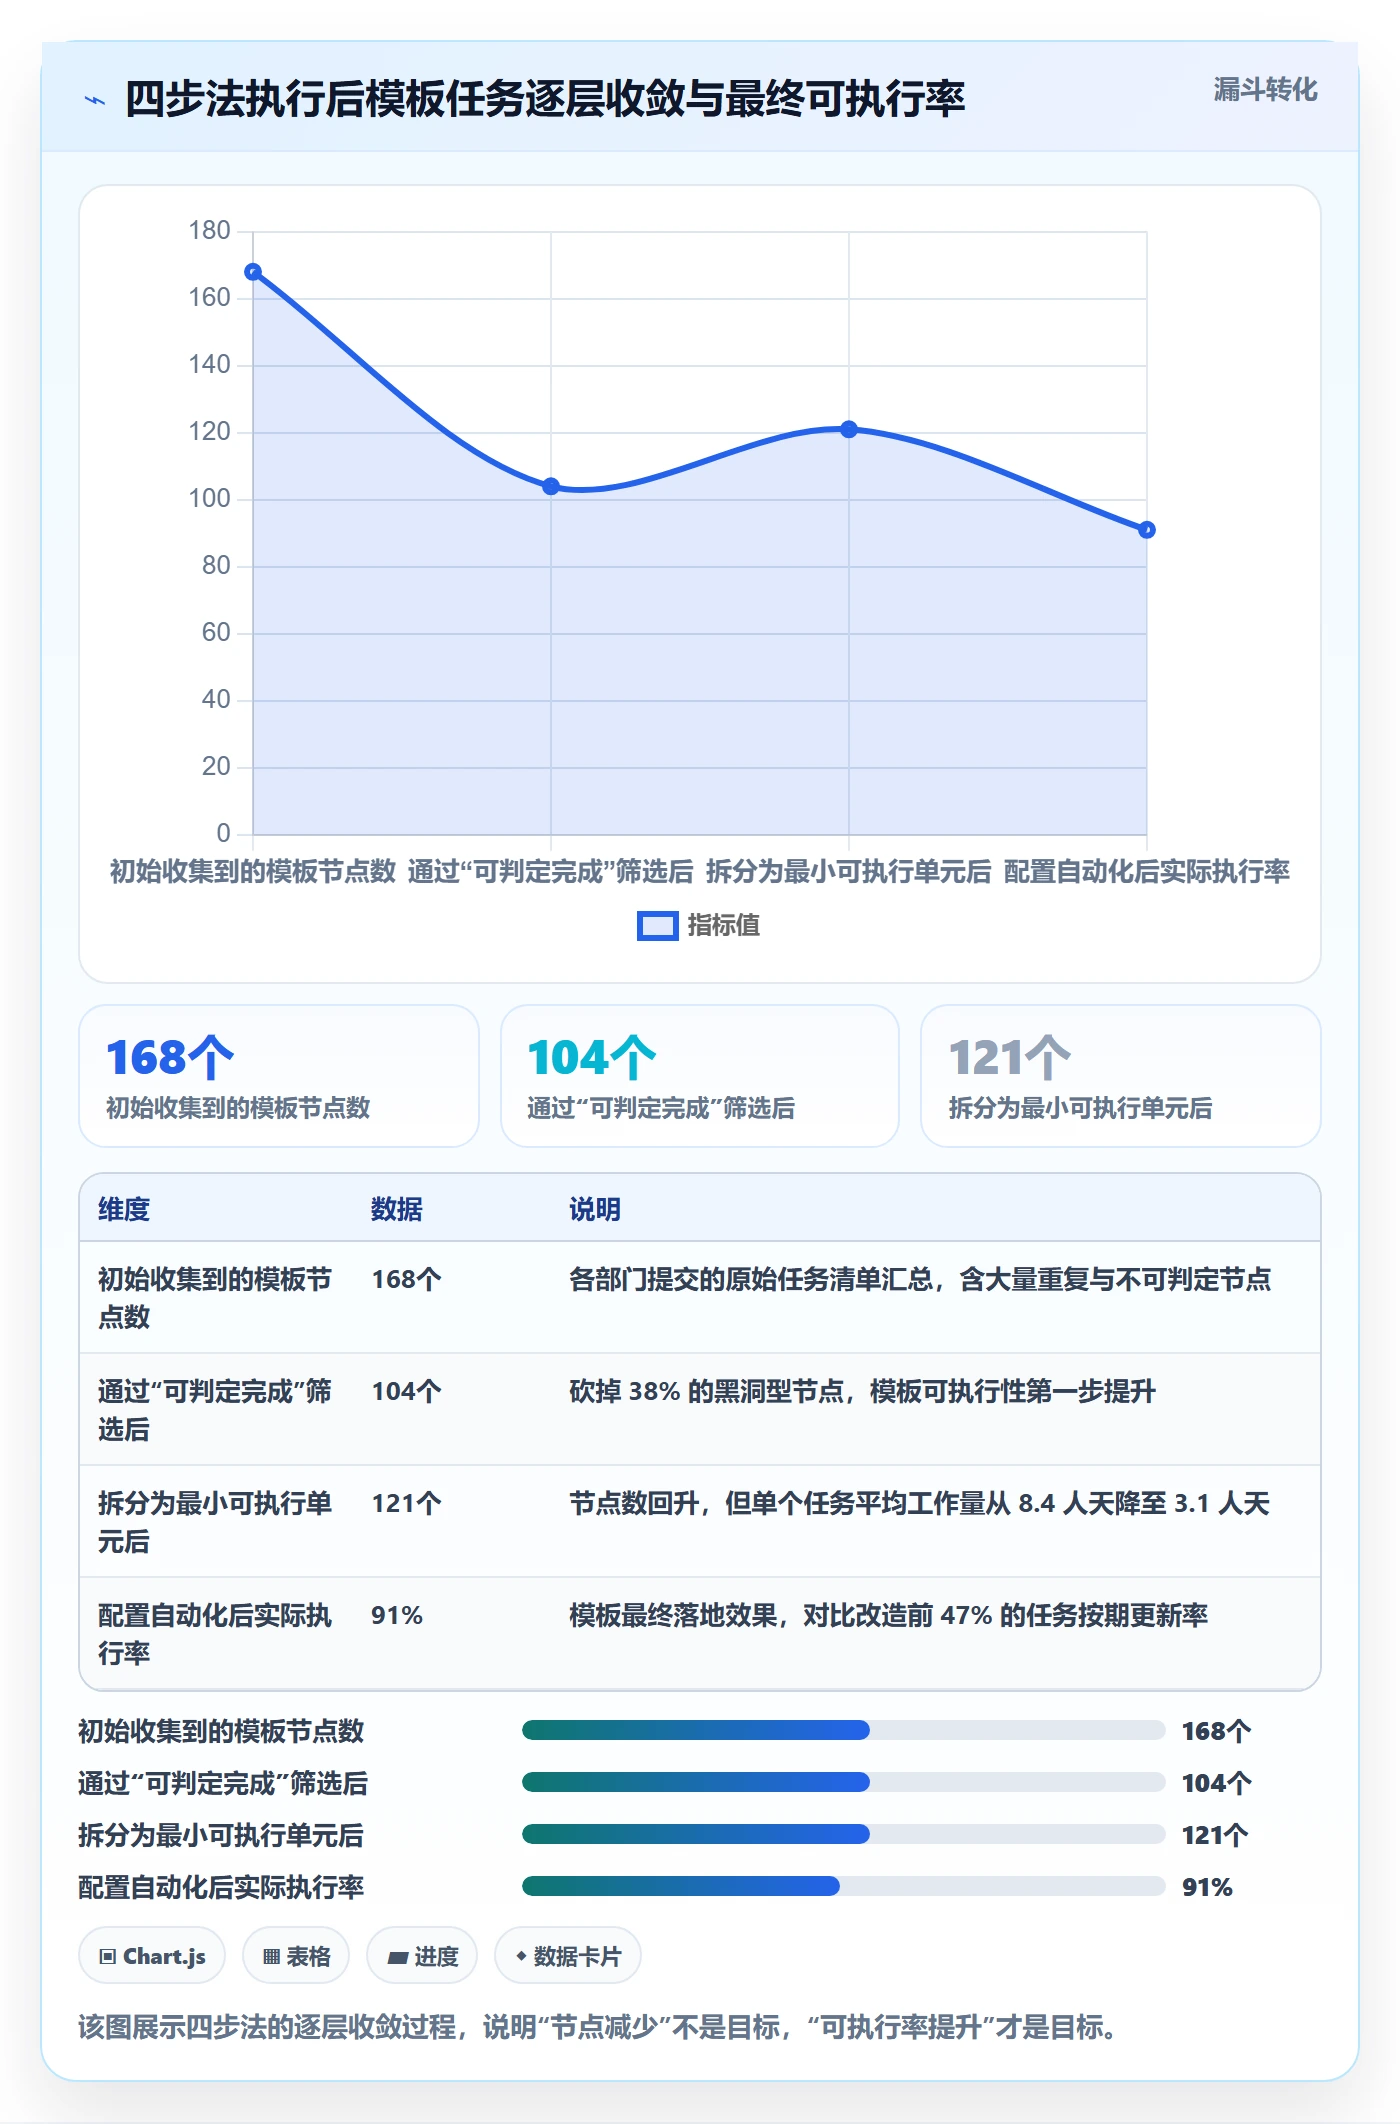The height and width of the screenshot is (2124, 1400).
Task: Click the 进度 chip
Action: pos(422,1955)
